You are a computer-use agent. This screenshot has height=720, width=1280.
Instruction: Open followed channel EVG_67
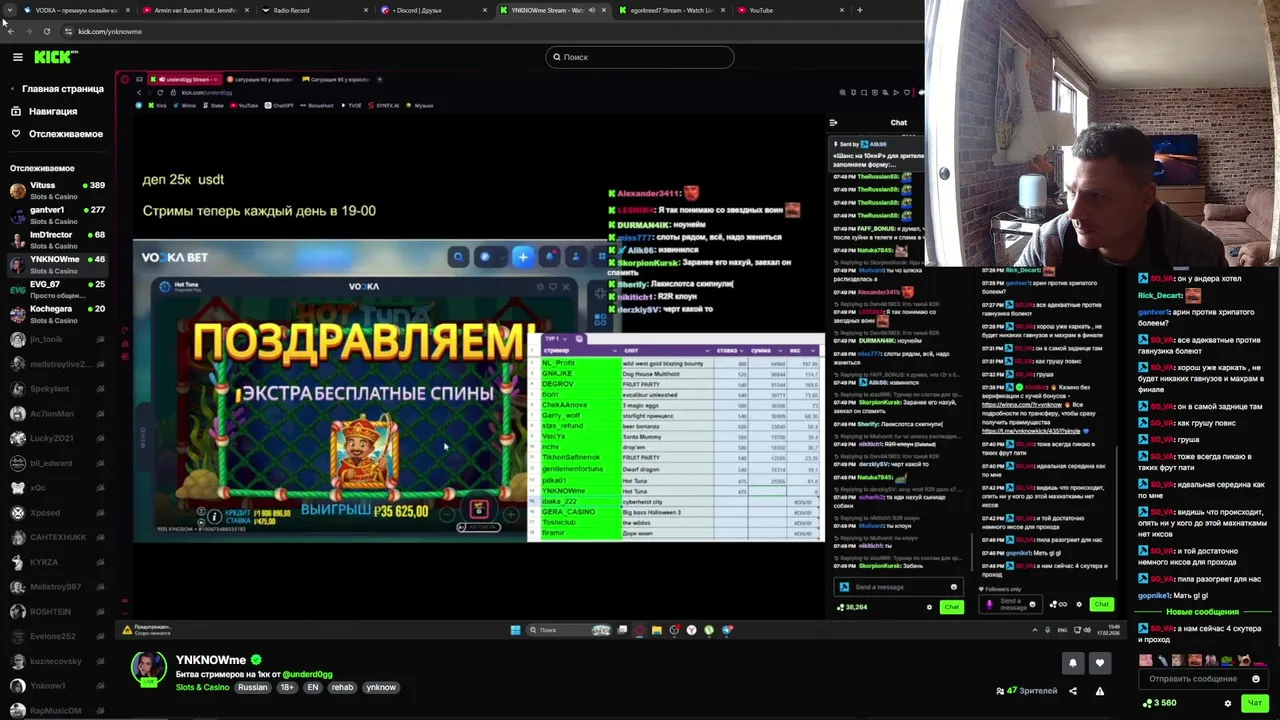pos(56,289)
